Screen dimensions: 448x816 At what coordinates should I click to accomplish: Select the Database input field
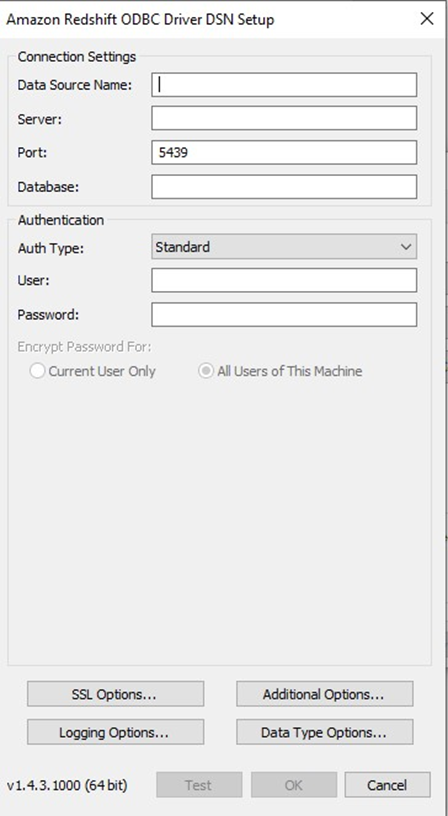284,187
